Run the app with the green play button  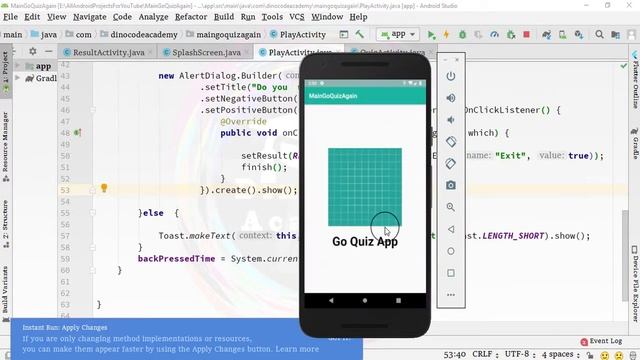431,35
